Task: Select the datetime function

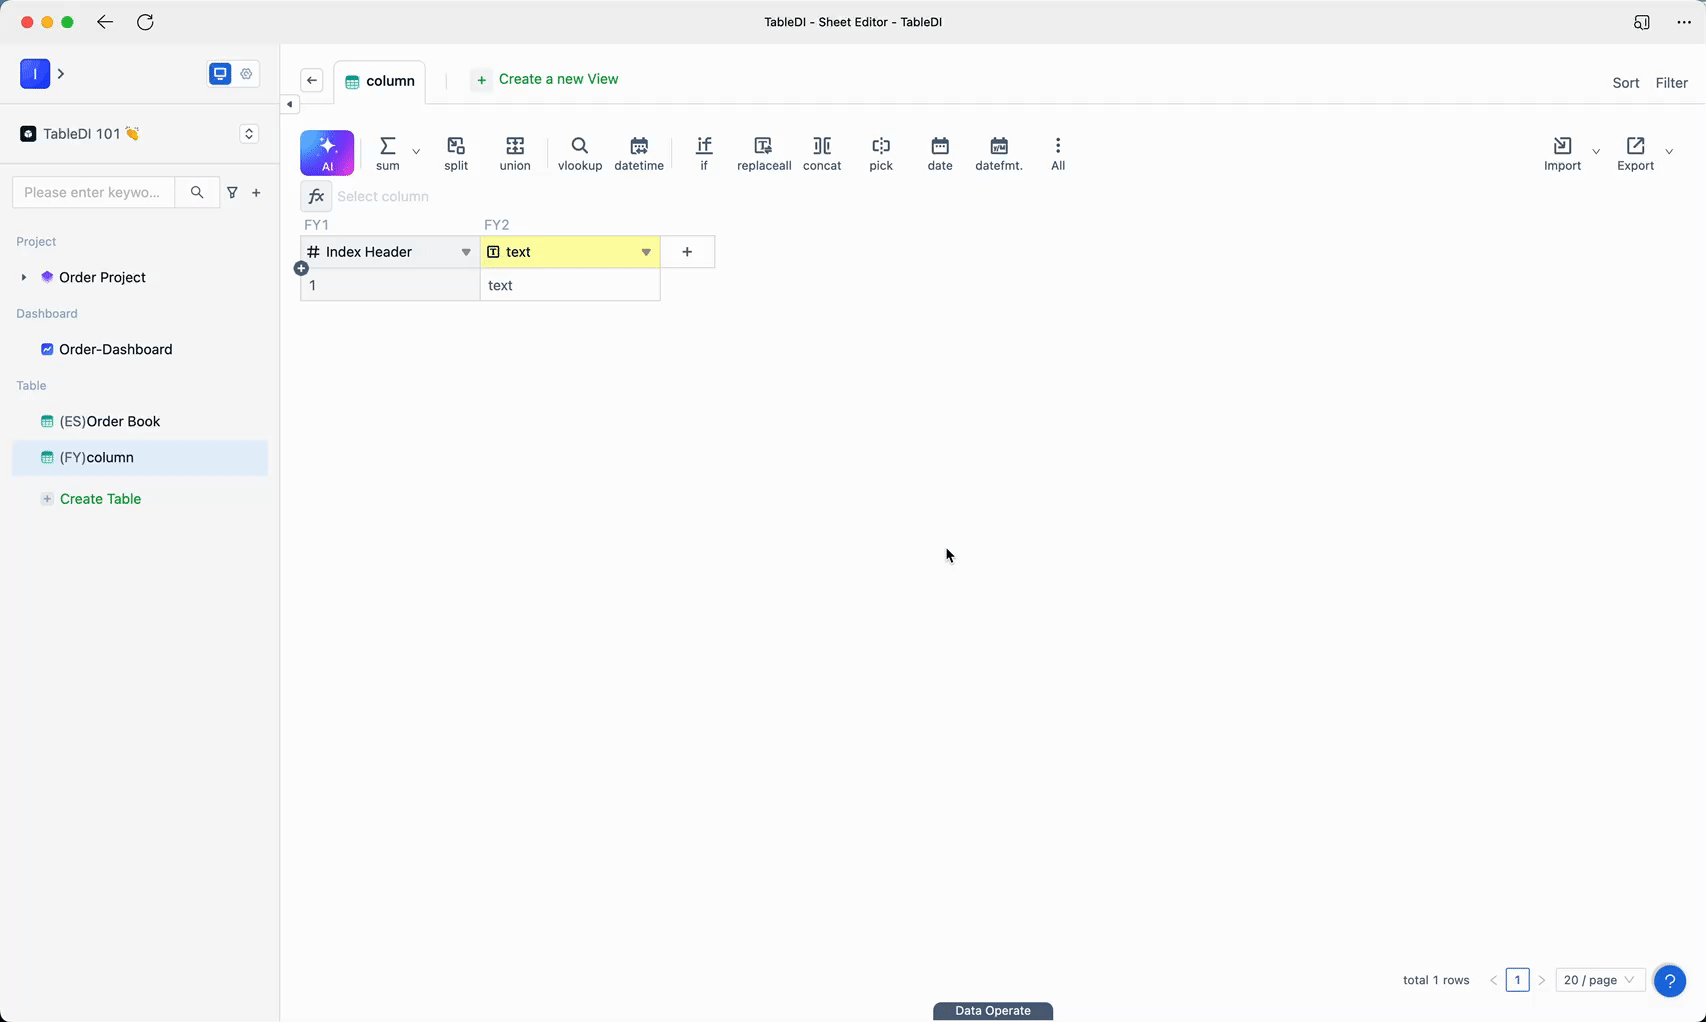Action: coord(639,153)
